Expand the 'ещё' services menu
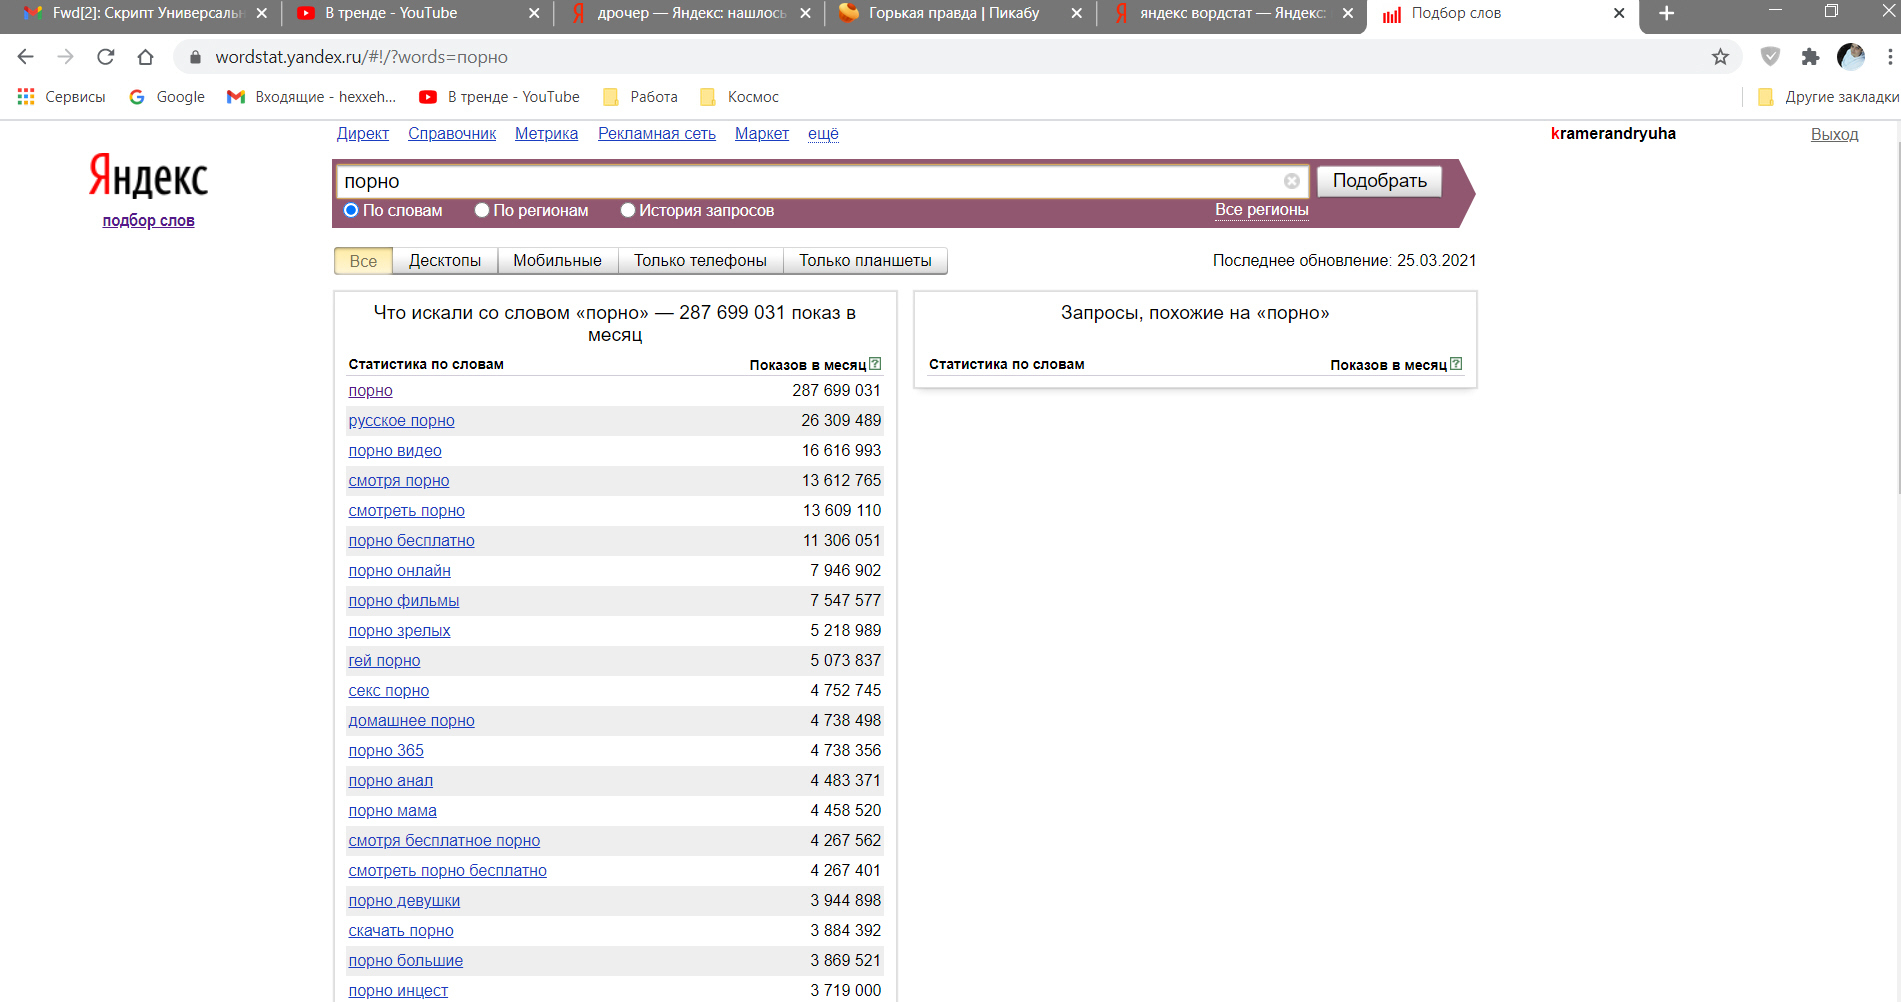Image resolution: width=1901 pixels, height=1002 pixels. (x=823, y=134)
